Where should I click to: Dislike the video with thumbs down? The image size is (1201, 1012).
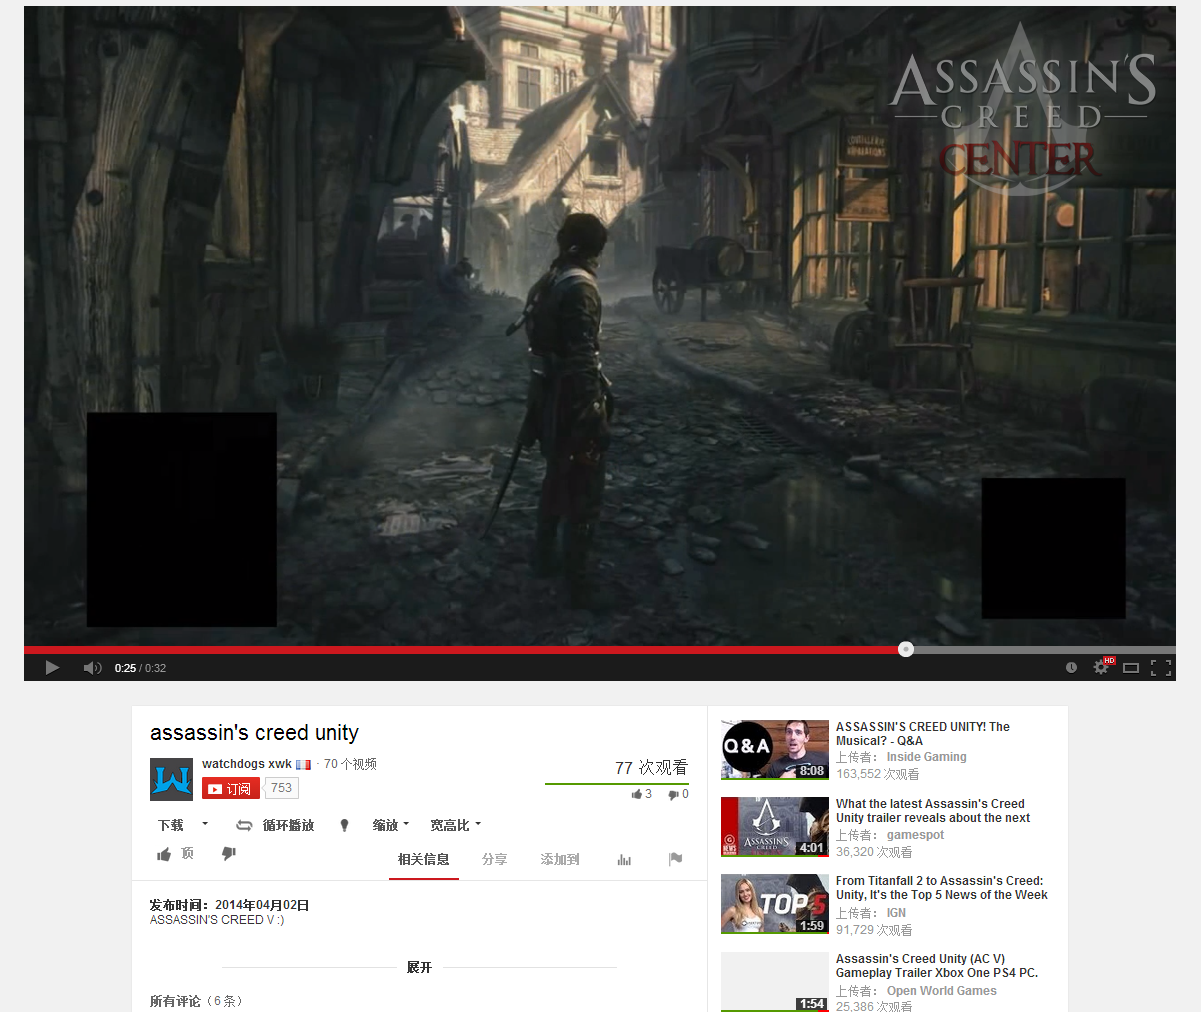(x=229, y=854)
